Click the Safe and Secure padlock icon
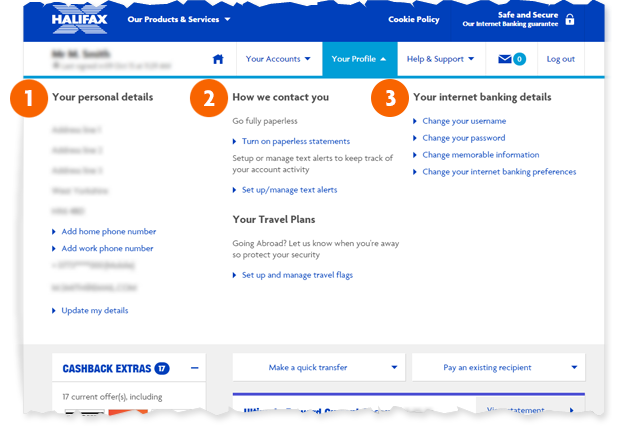 point(570,19)
